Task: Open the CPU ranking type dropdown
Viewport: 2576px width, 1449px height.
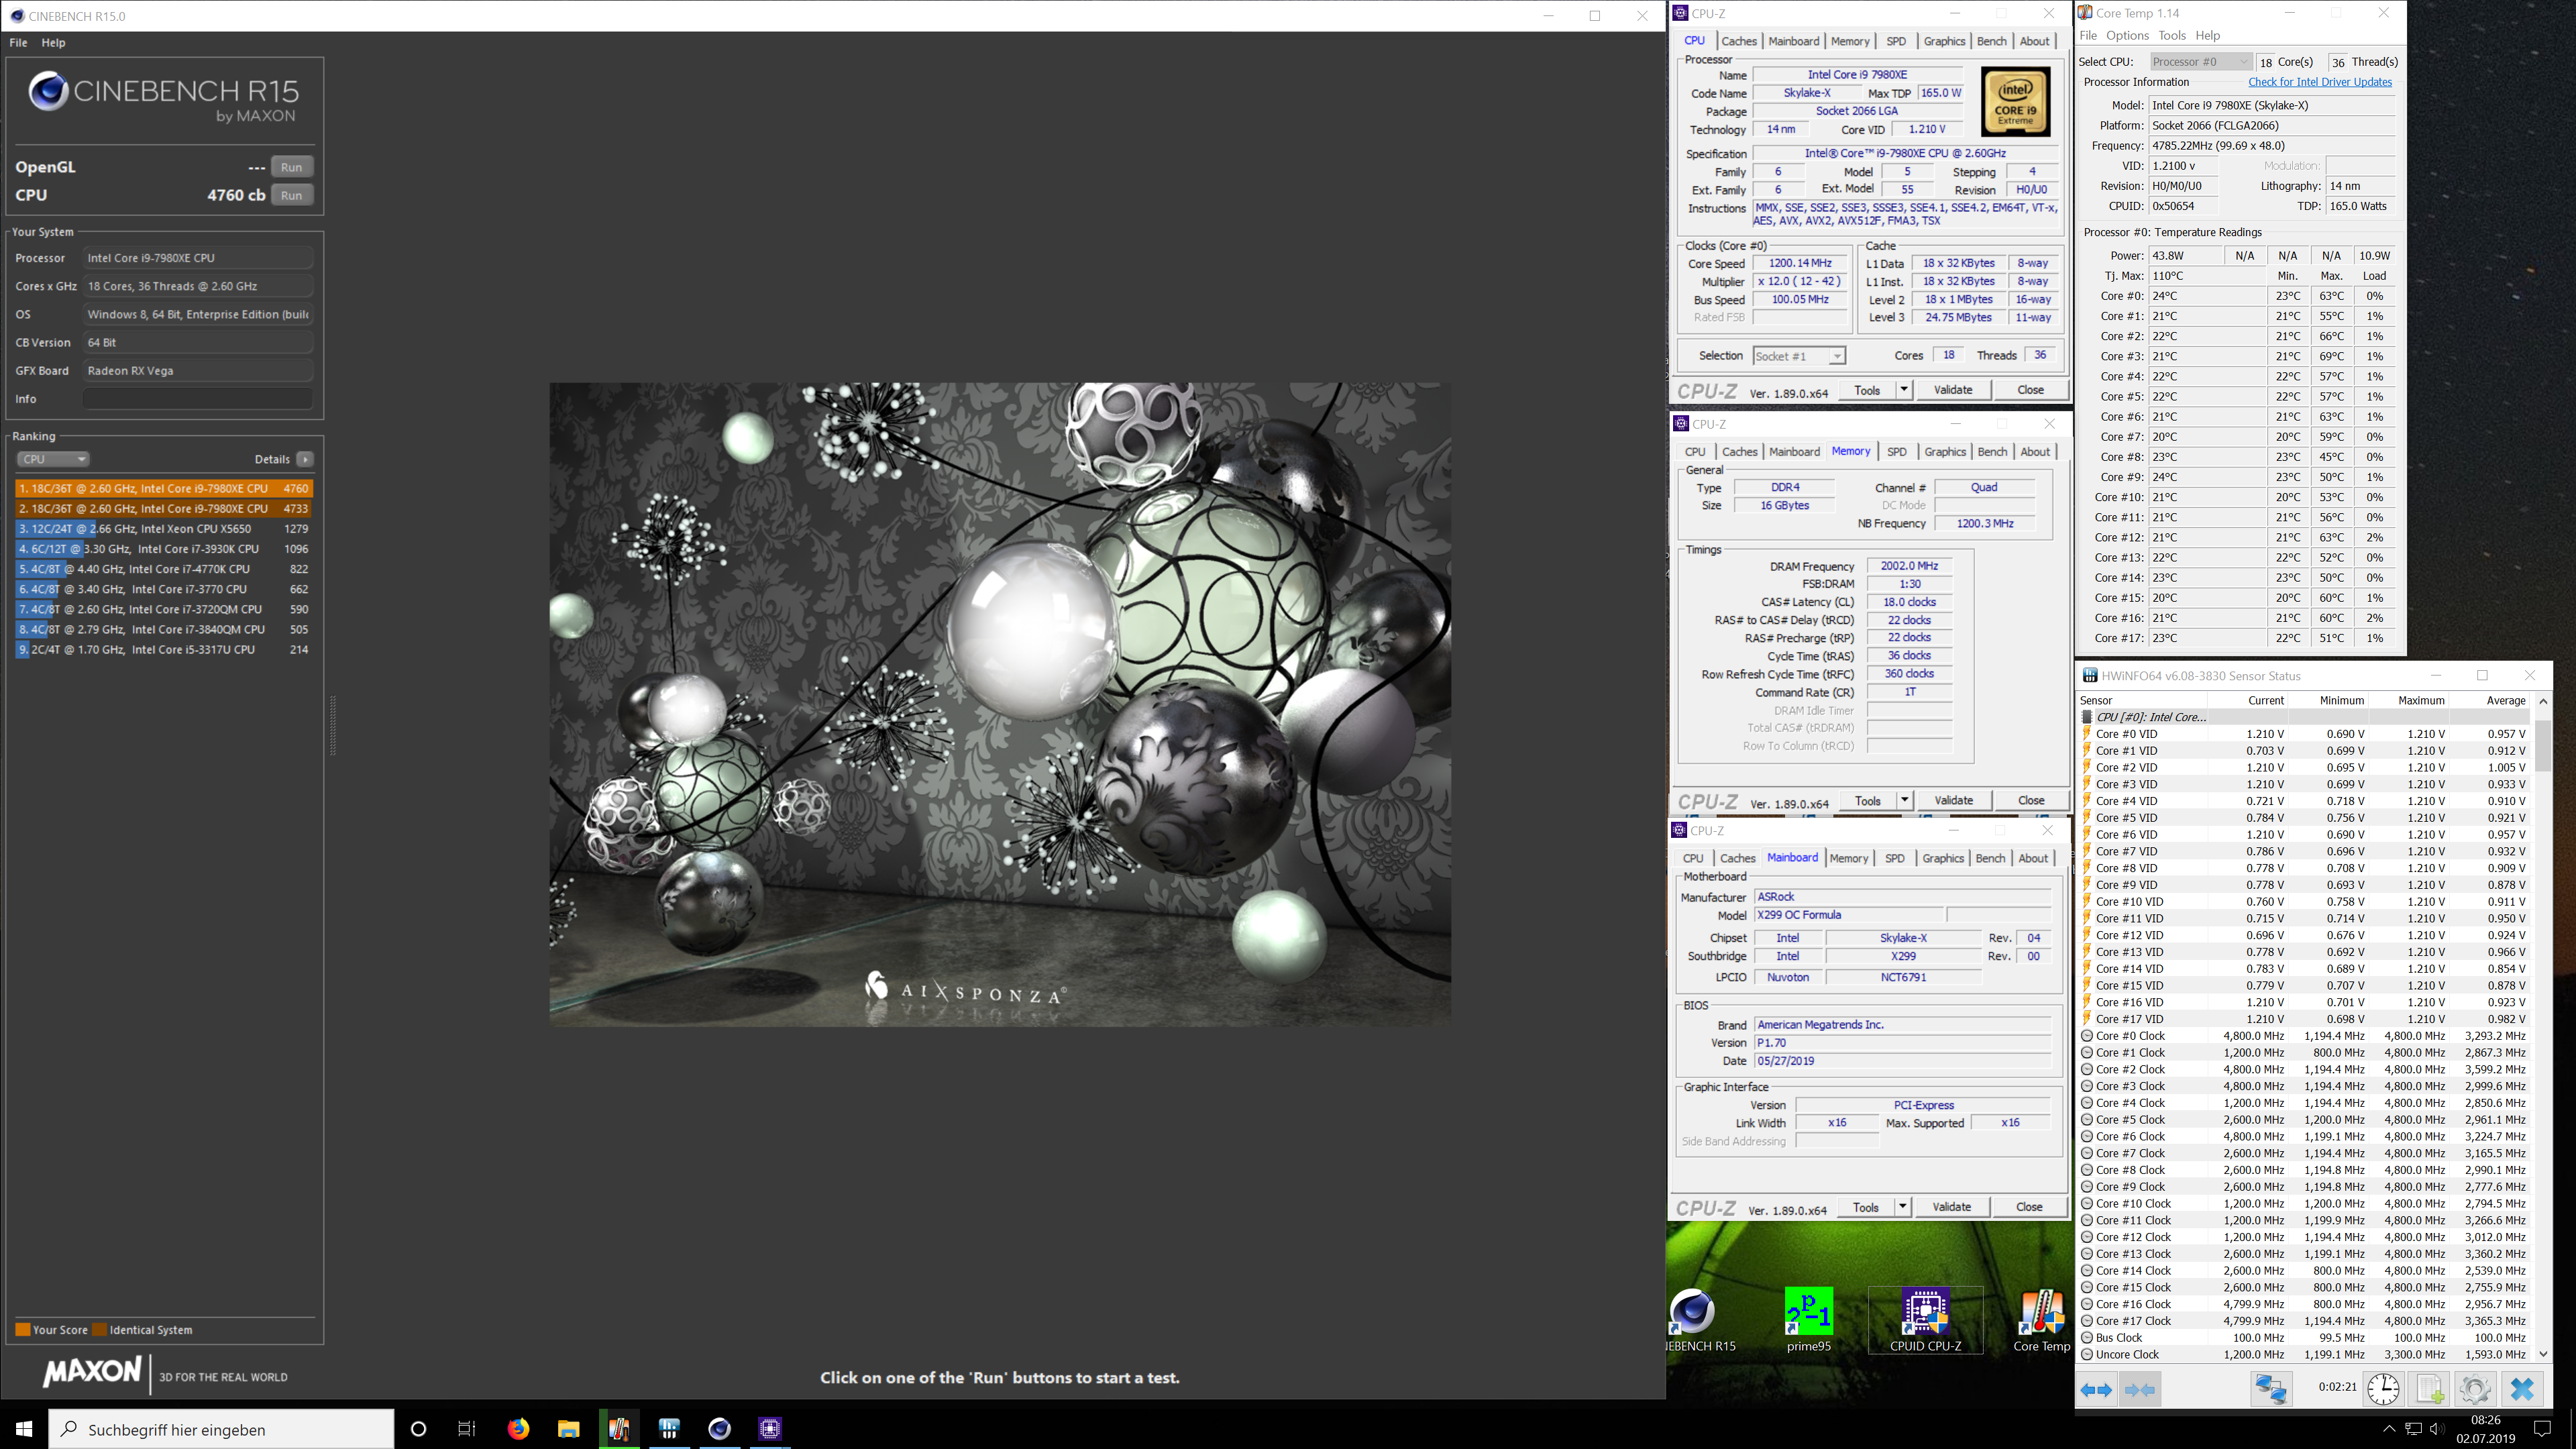Action: click(x=53, y=459)
